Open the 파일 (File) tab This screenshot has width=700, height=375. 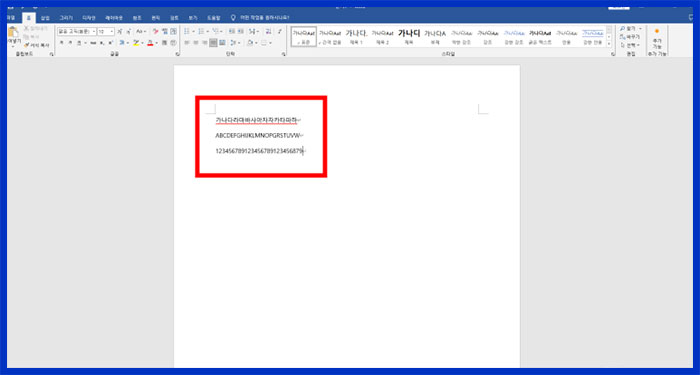coord(11,18)
